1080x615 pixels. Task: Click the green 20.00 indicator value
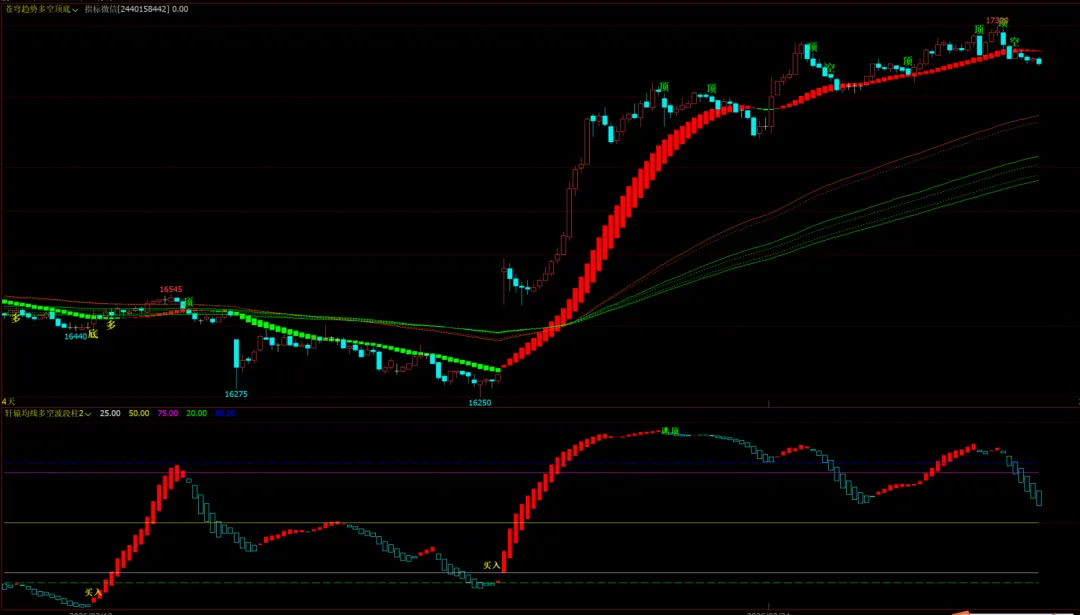(196, 413)
